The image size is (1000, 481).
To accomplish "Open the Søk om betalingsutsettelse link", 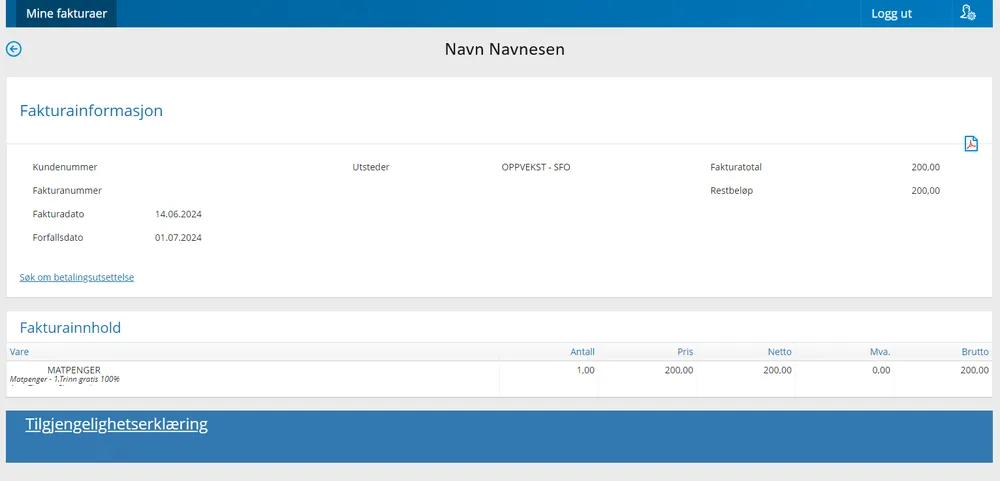I will point(77,277).
